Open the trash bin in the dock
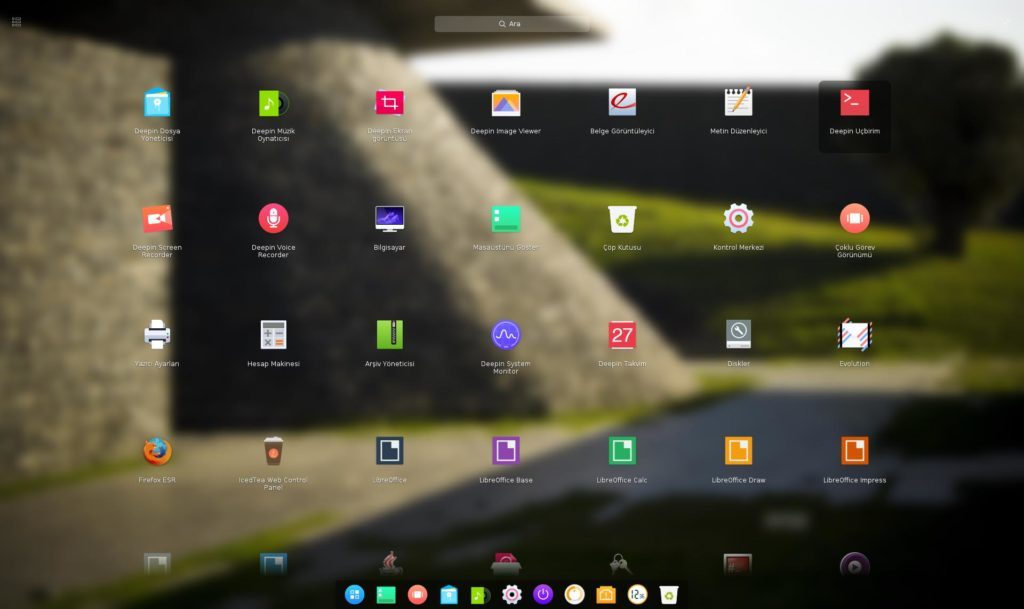Image resolution: width=1024 pixels, height=609 pixels. 669,595
